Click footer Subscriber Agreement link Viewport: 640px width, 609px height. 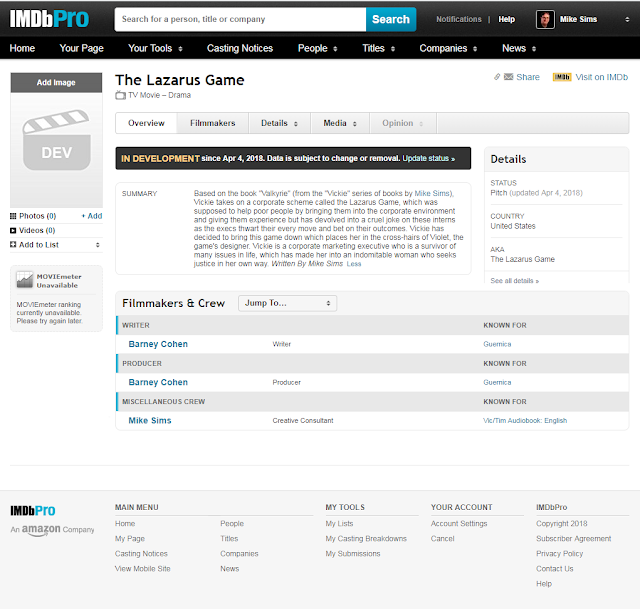pos(573,539)
